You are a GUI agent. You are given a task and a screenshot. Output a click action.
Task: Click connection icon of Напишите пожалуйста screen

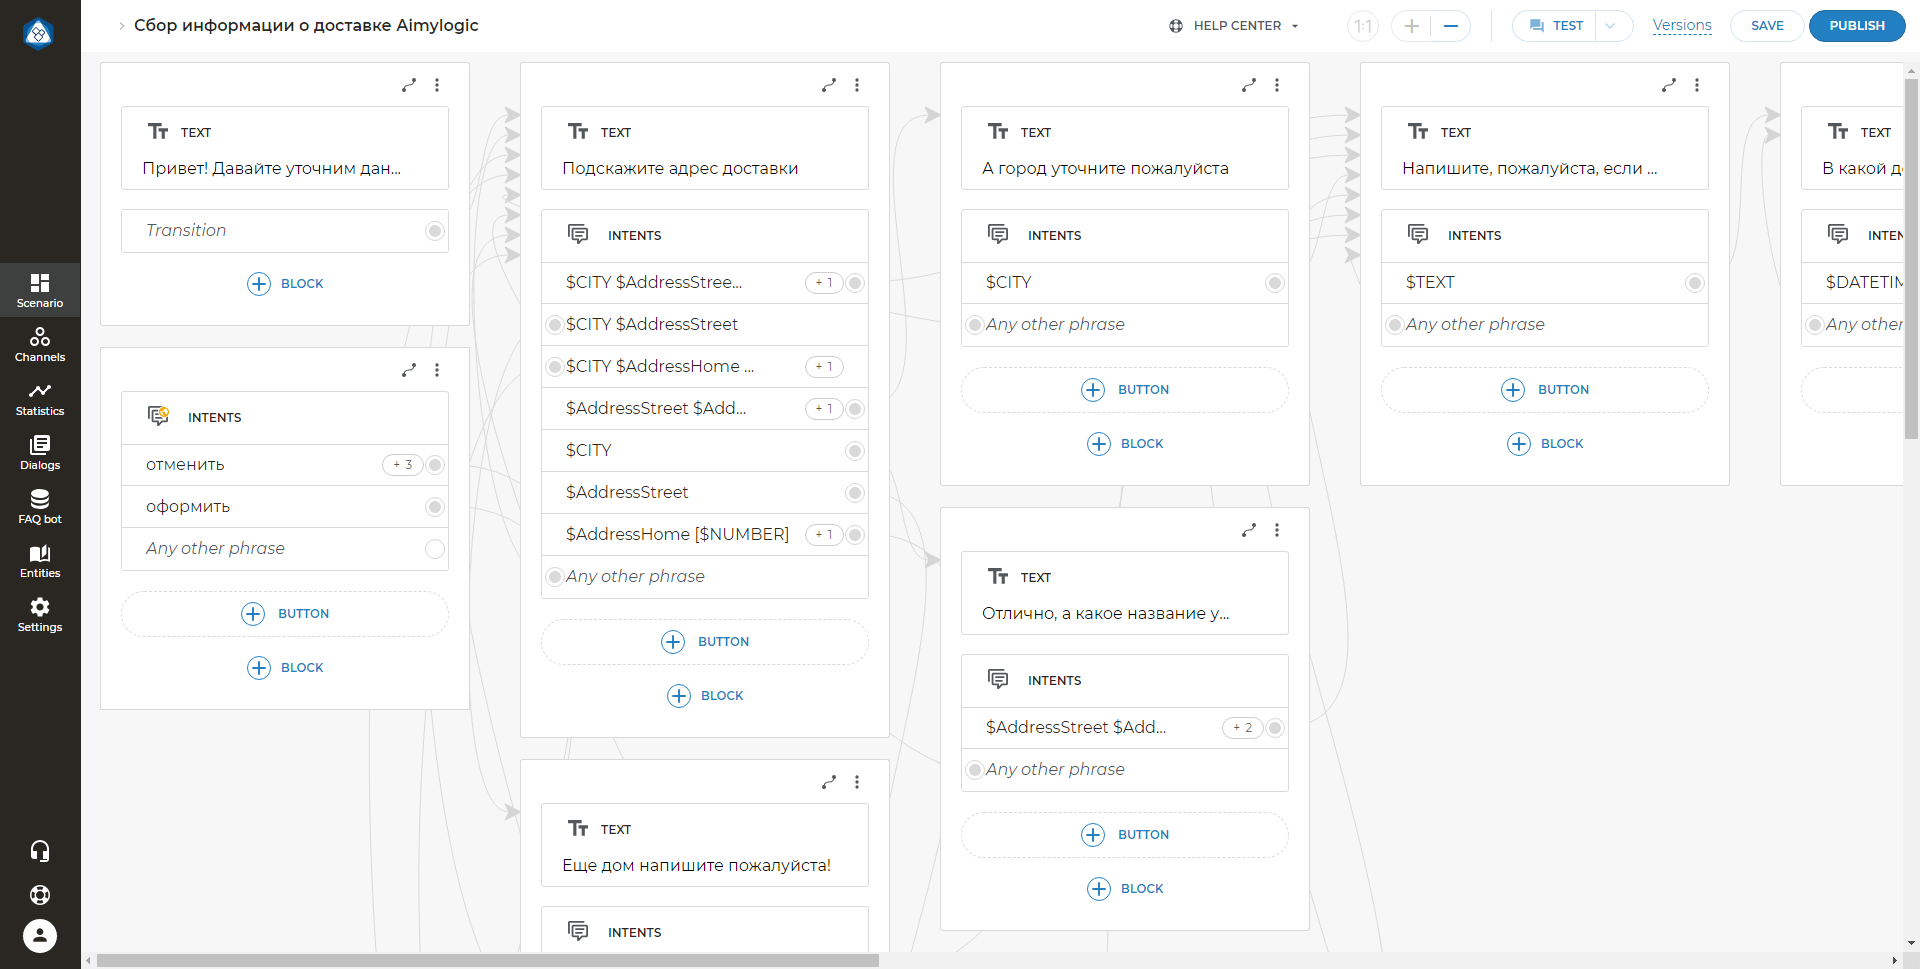point(1669,85)
